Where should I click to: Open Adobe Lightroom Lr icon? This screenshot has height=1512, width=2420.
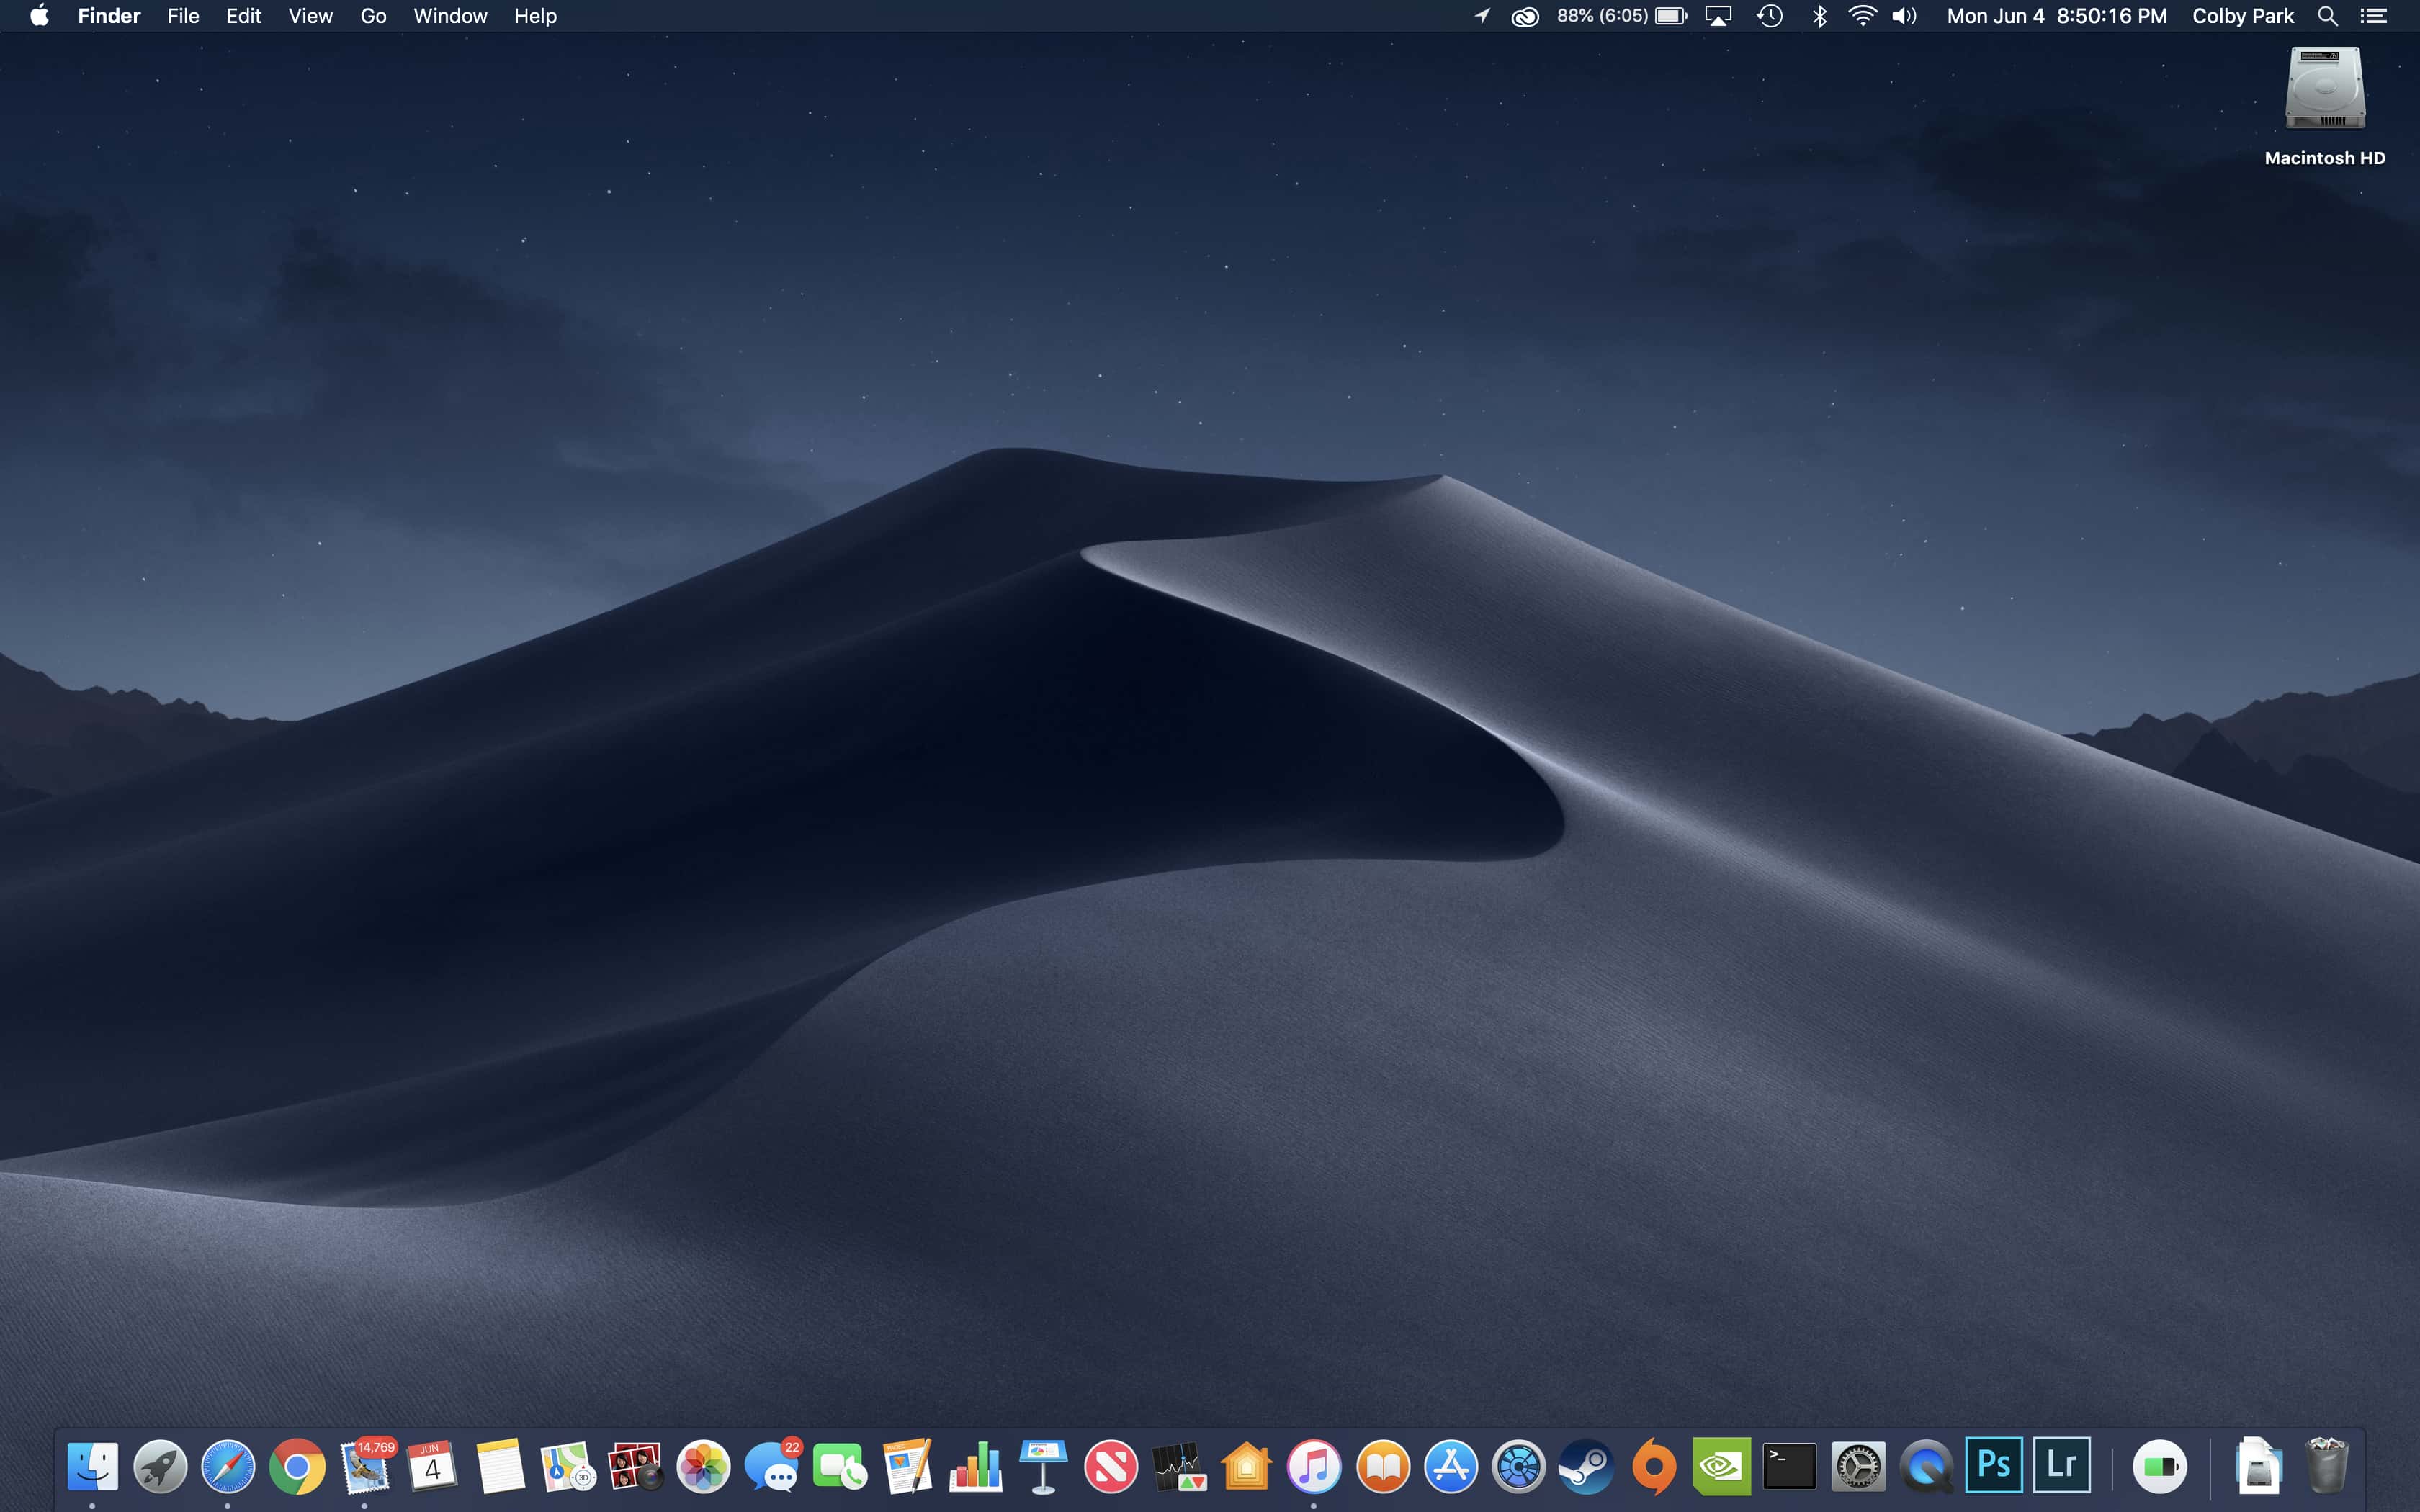(x=2062, y=1465)
